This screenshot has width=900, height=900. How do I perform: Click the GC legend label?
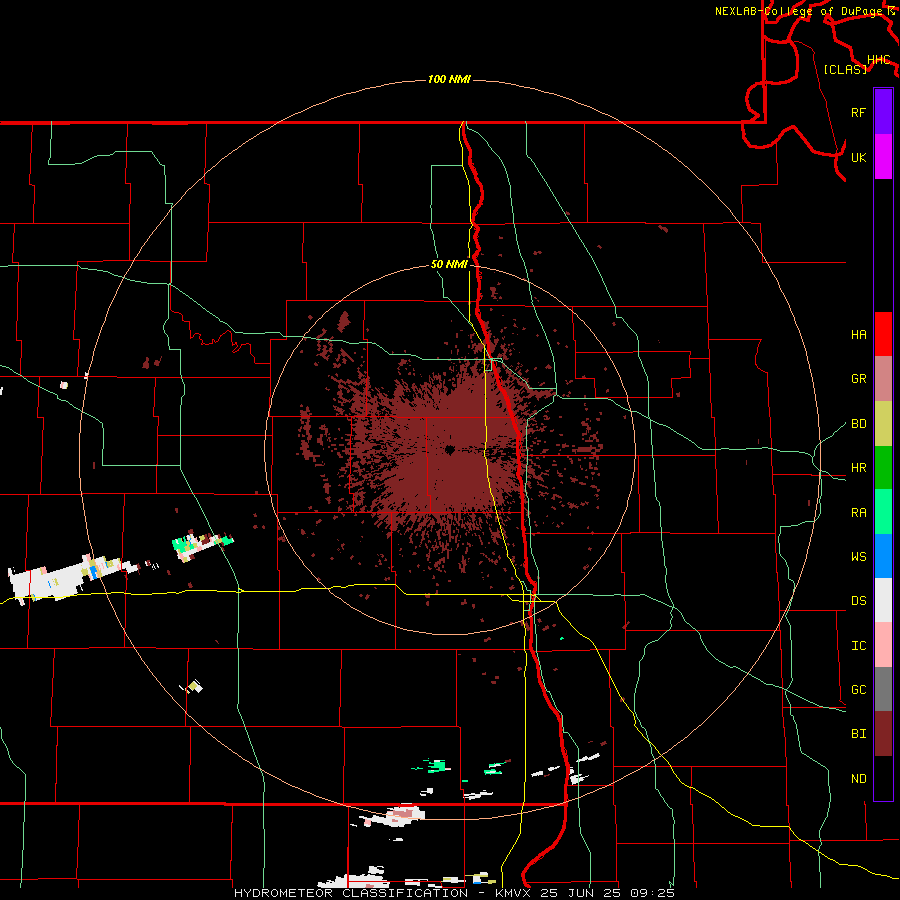tap(859, 690)
